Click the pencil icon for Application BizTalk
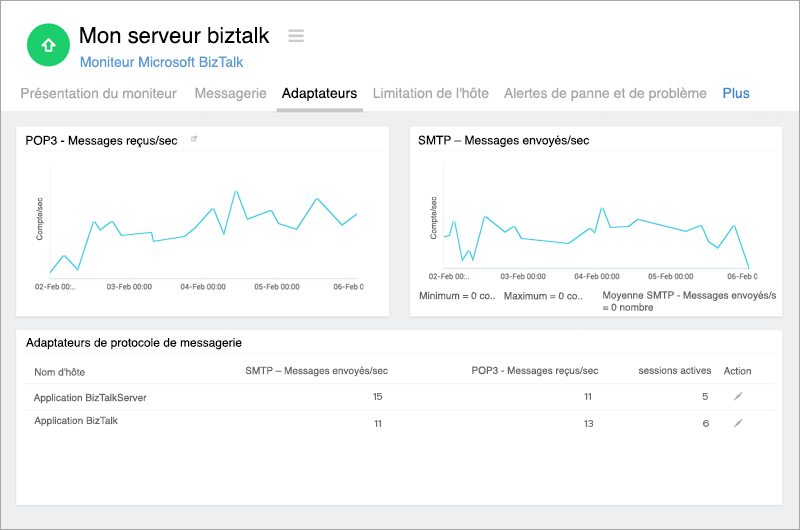The width and height of the screenshot is (800, 530). pyautogui.click(x=738, y=423)
